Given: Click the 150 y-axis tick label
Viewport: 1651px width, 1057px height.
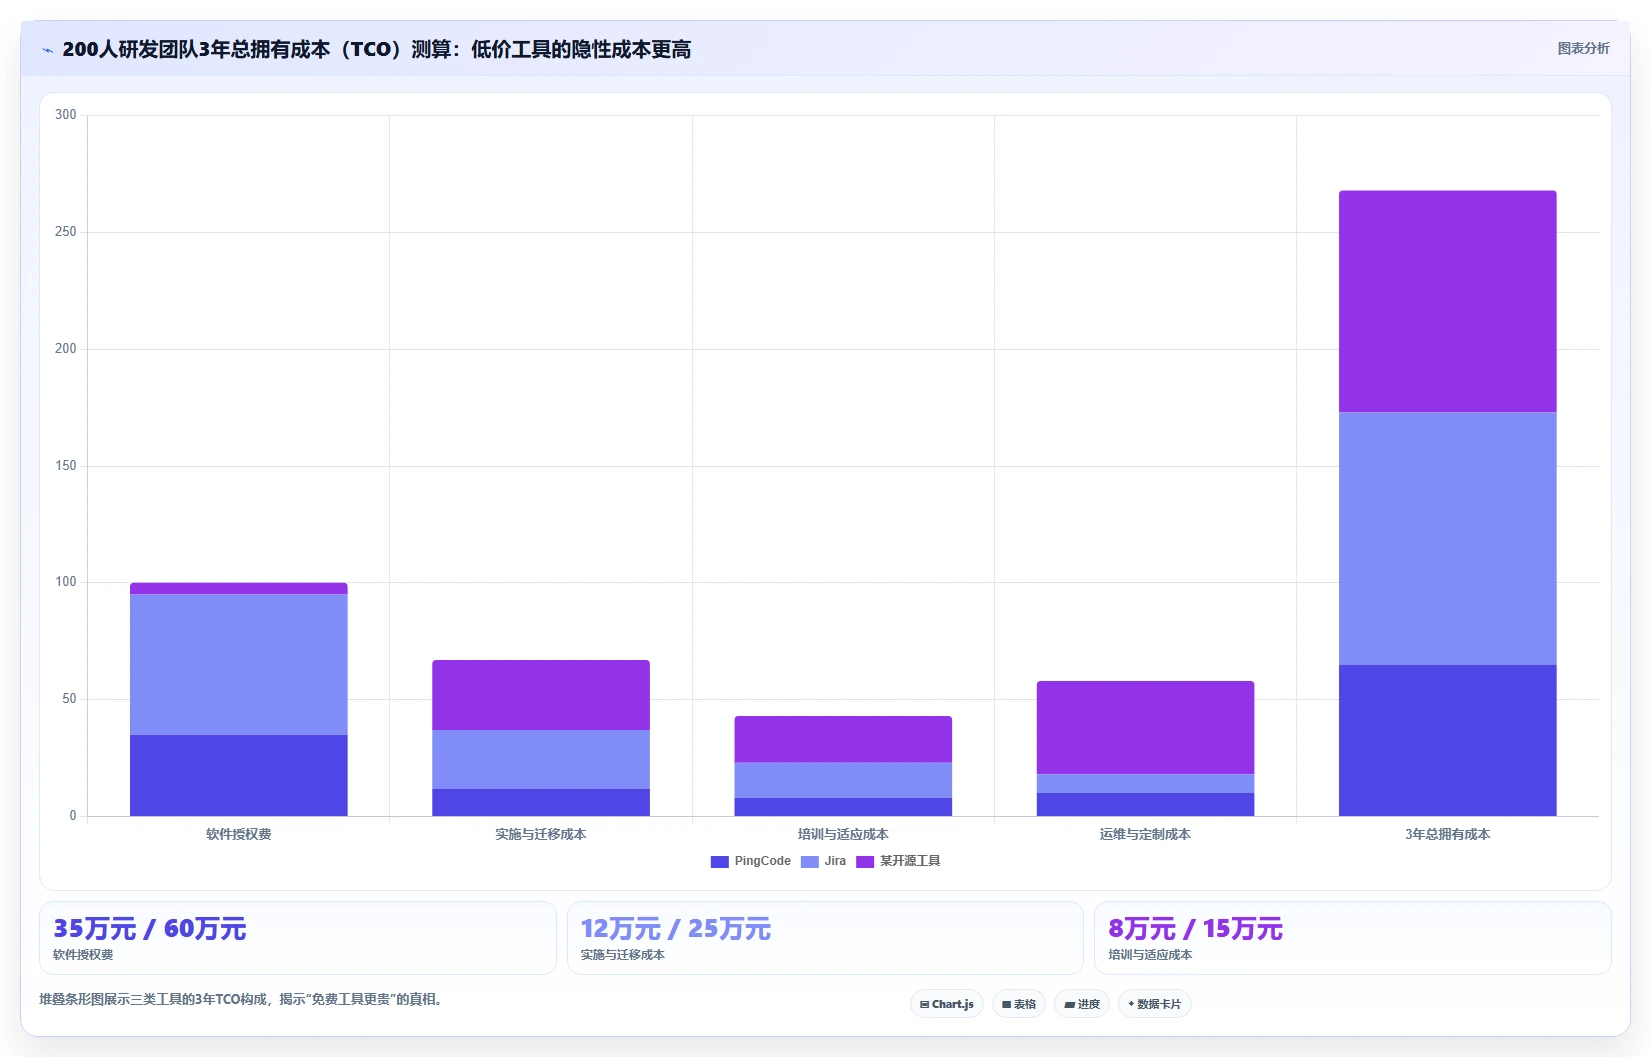Looking at the screenshot, I should pos(66,466).
